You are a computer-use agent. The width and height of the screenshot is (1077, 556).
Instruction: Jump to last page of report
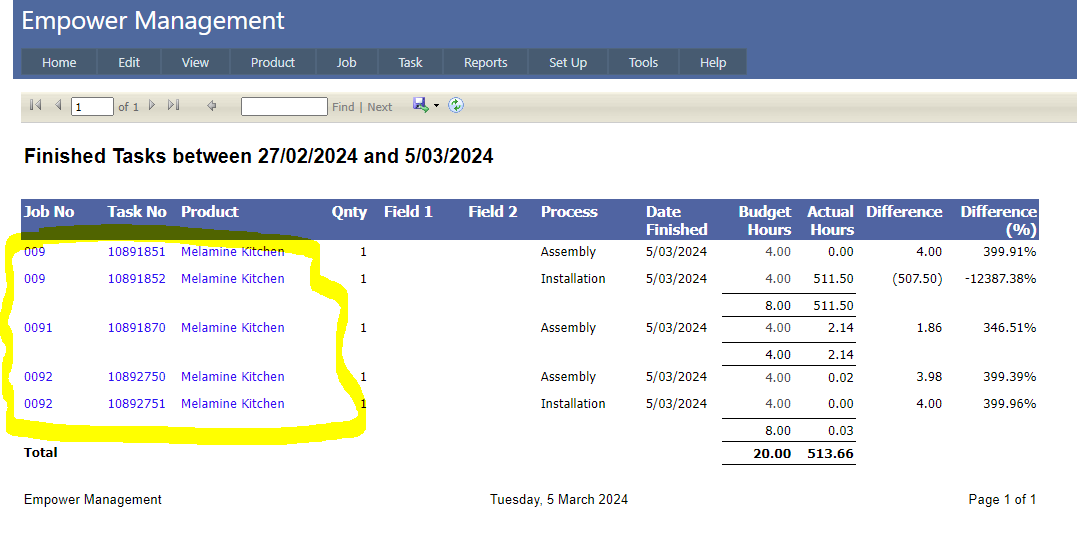tap(173, 105)
